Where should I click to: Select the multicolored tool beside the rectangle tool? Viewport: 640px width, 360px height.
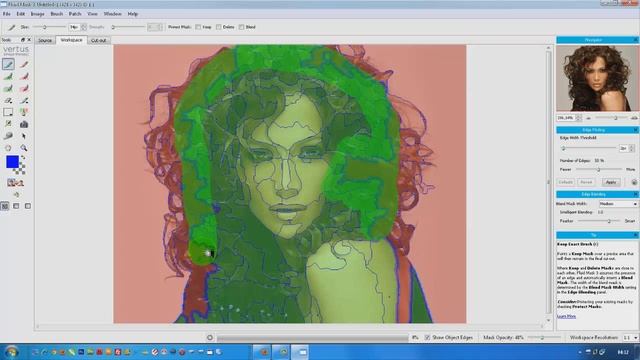coord(24,112)
